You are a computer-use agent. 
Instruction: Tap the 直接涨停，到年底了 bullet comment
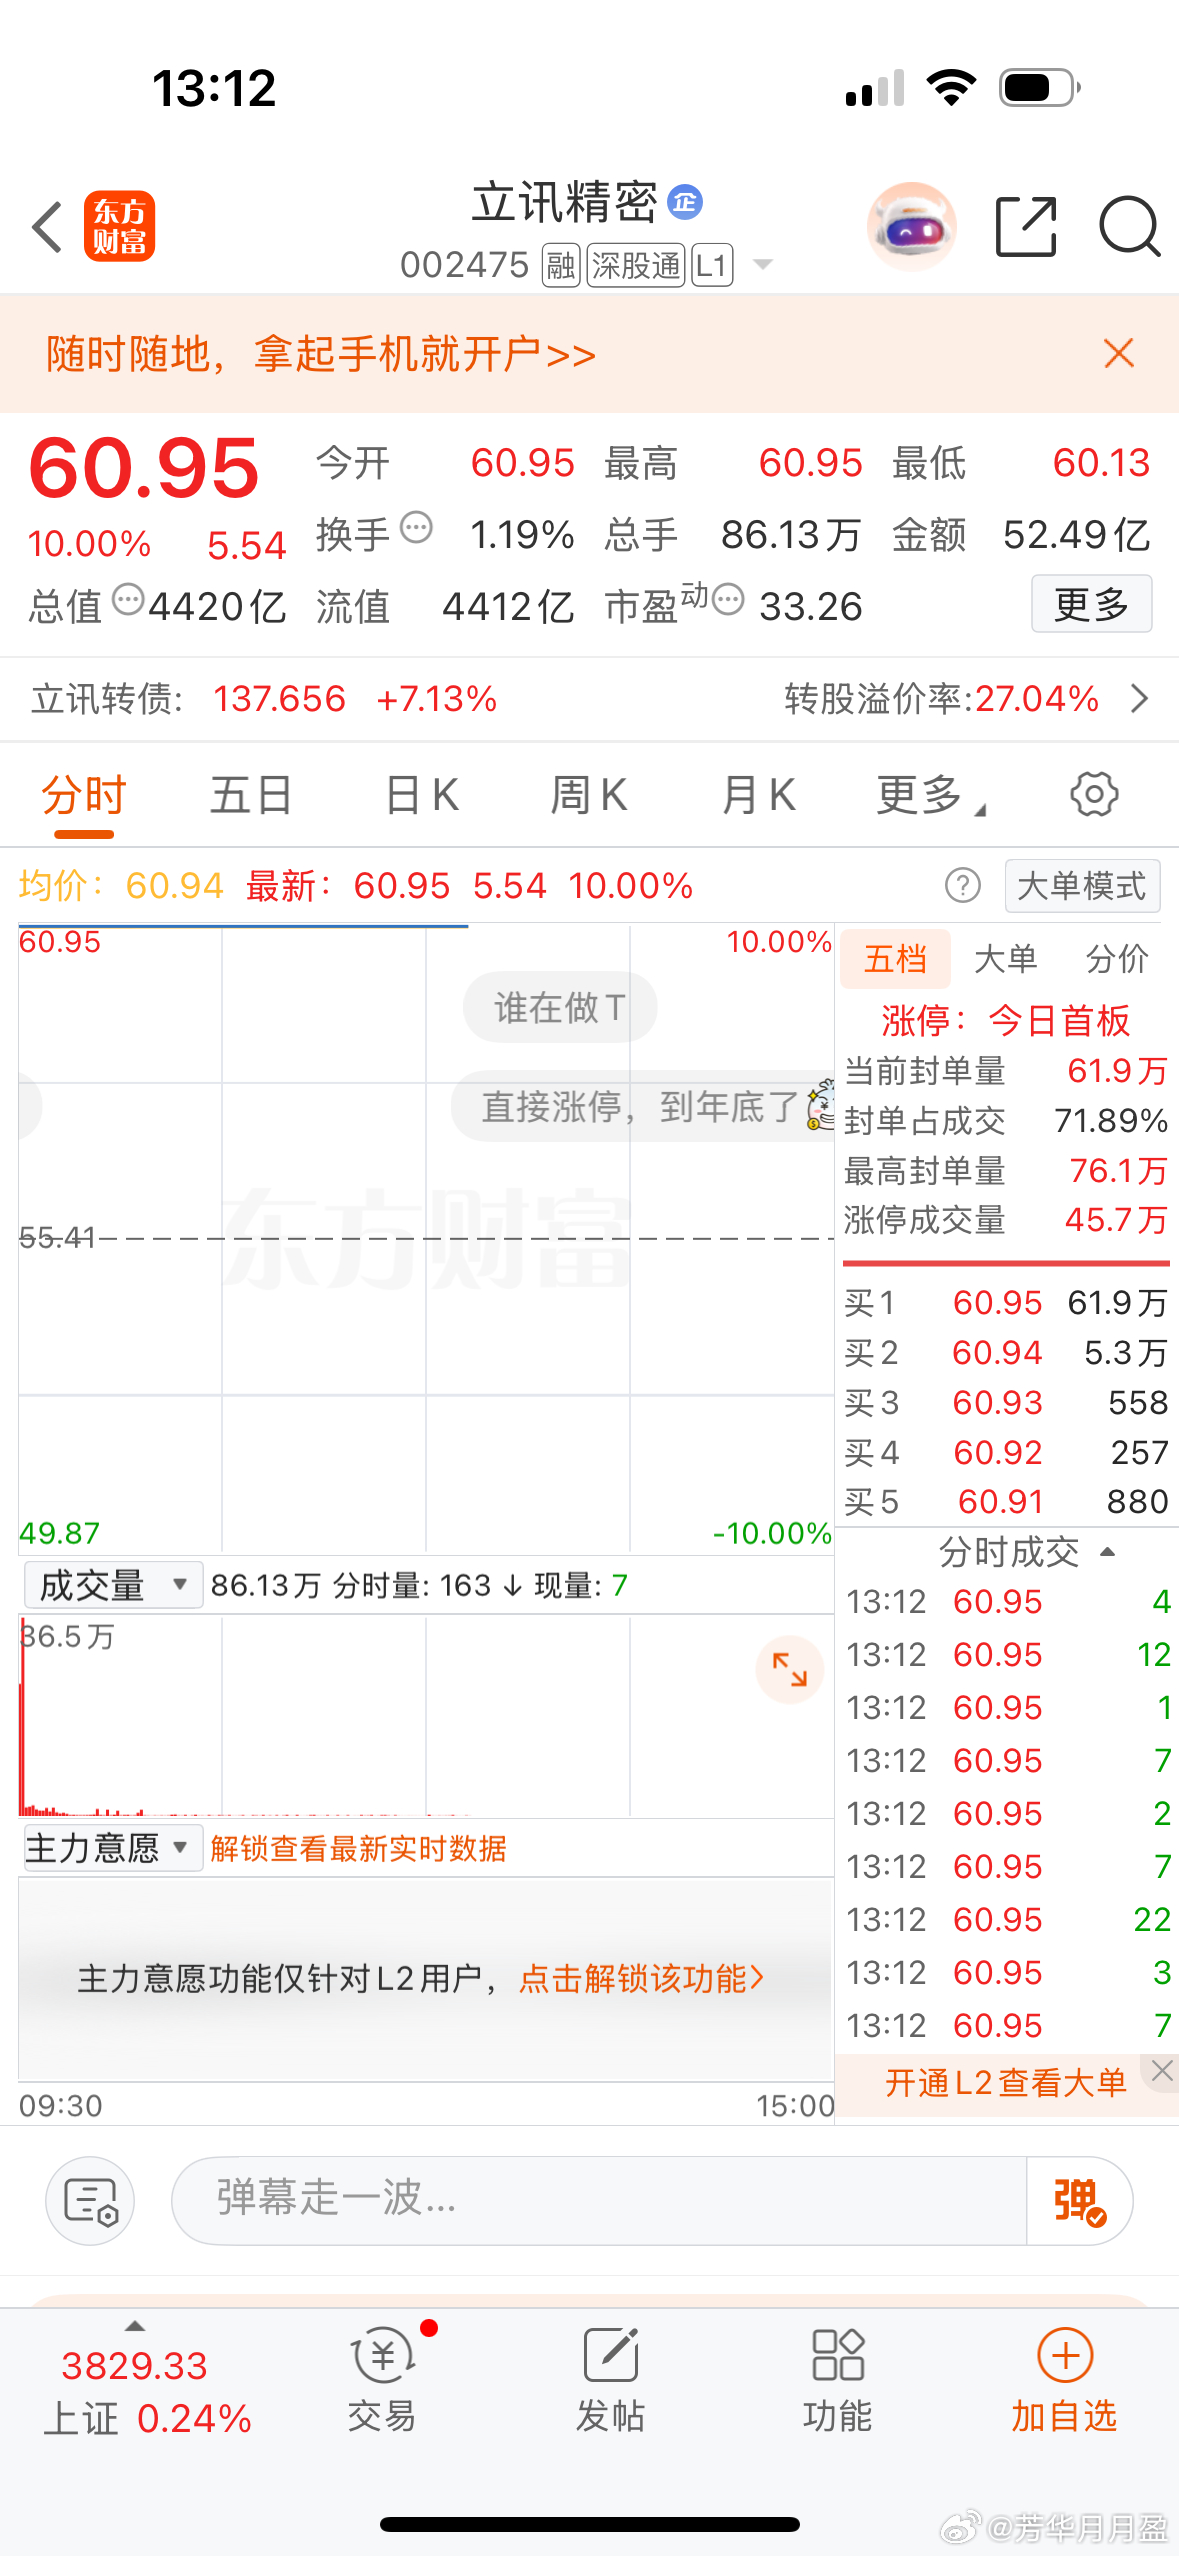tap(642, 1107)
